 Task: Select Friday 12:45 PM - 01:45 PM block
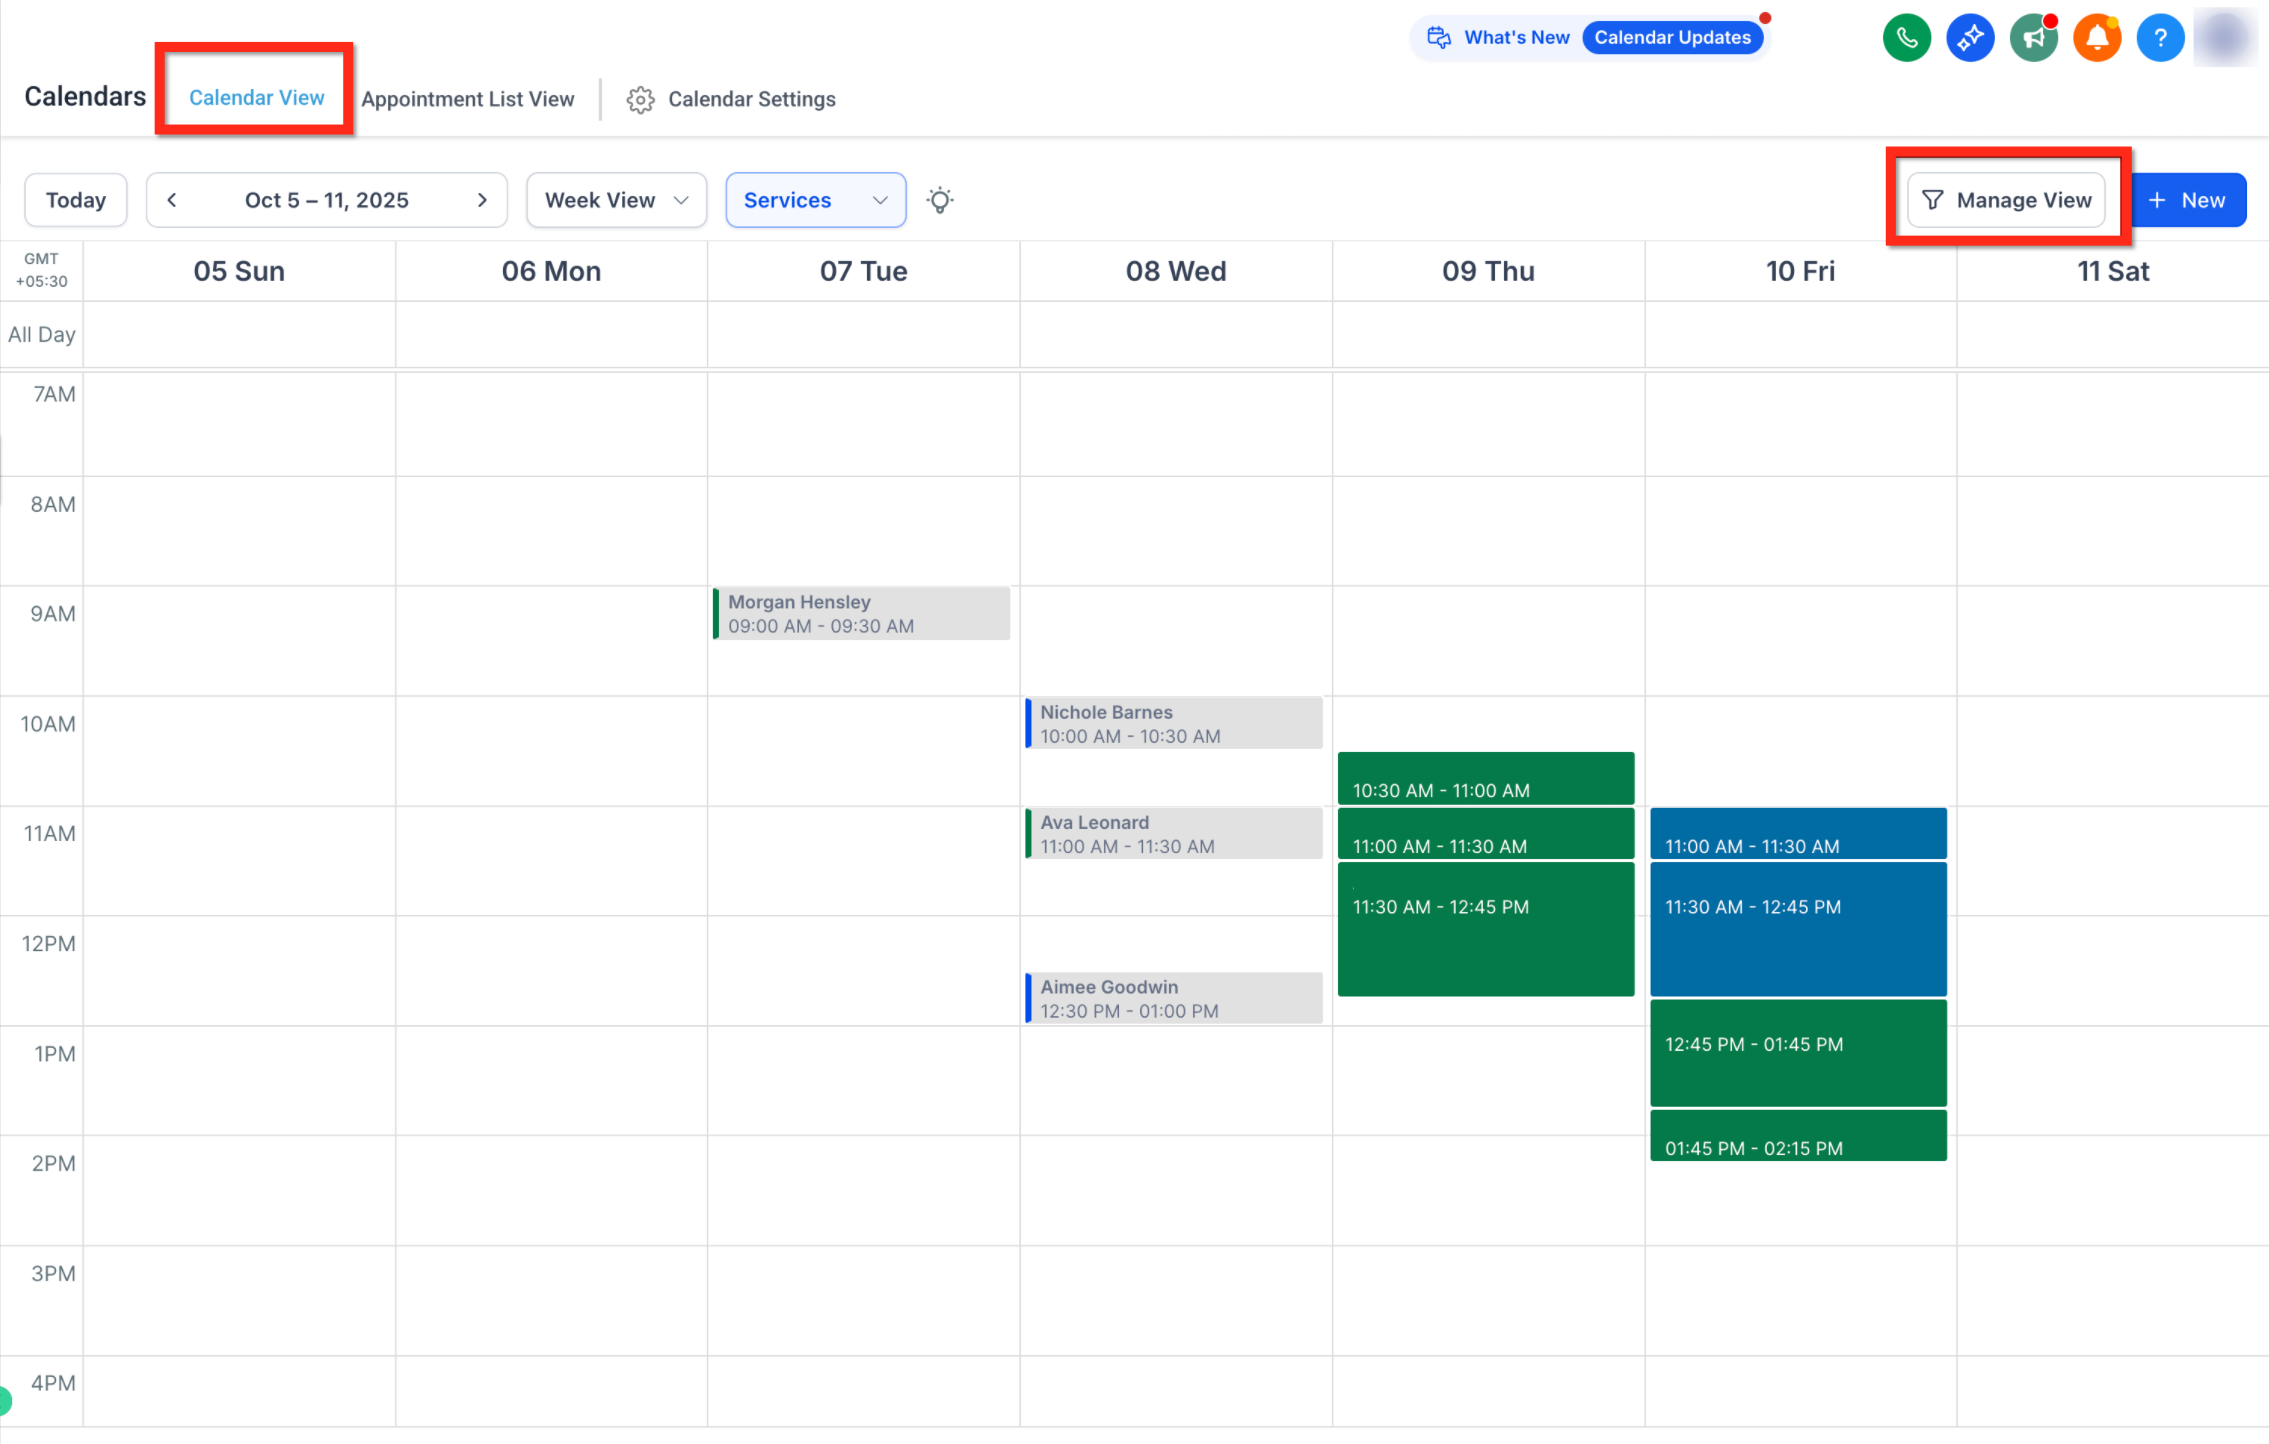(1798, 1052)
